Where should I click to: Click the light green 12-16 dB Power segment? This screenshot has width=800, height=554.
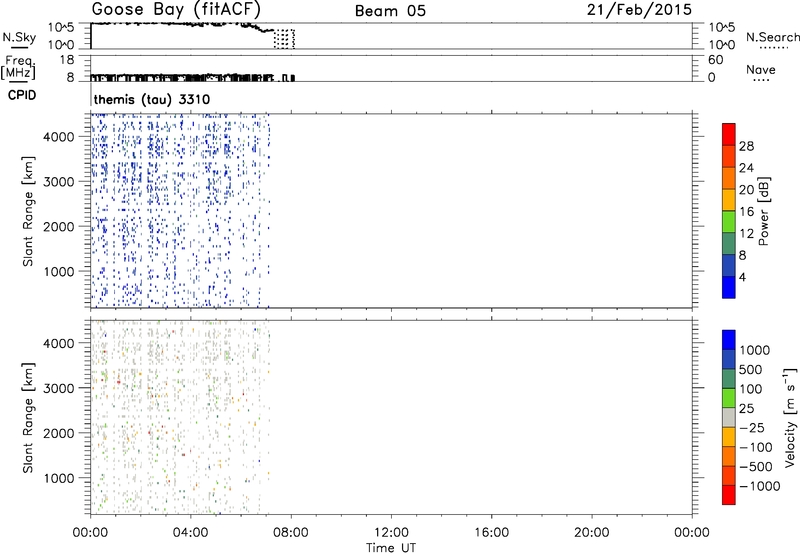729,221
